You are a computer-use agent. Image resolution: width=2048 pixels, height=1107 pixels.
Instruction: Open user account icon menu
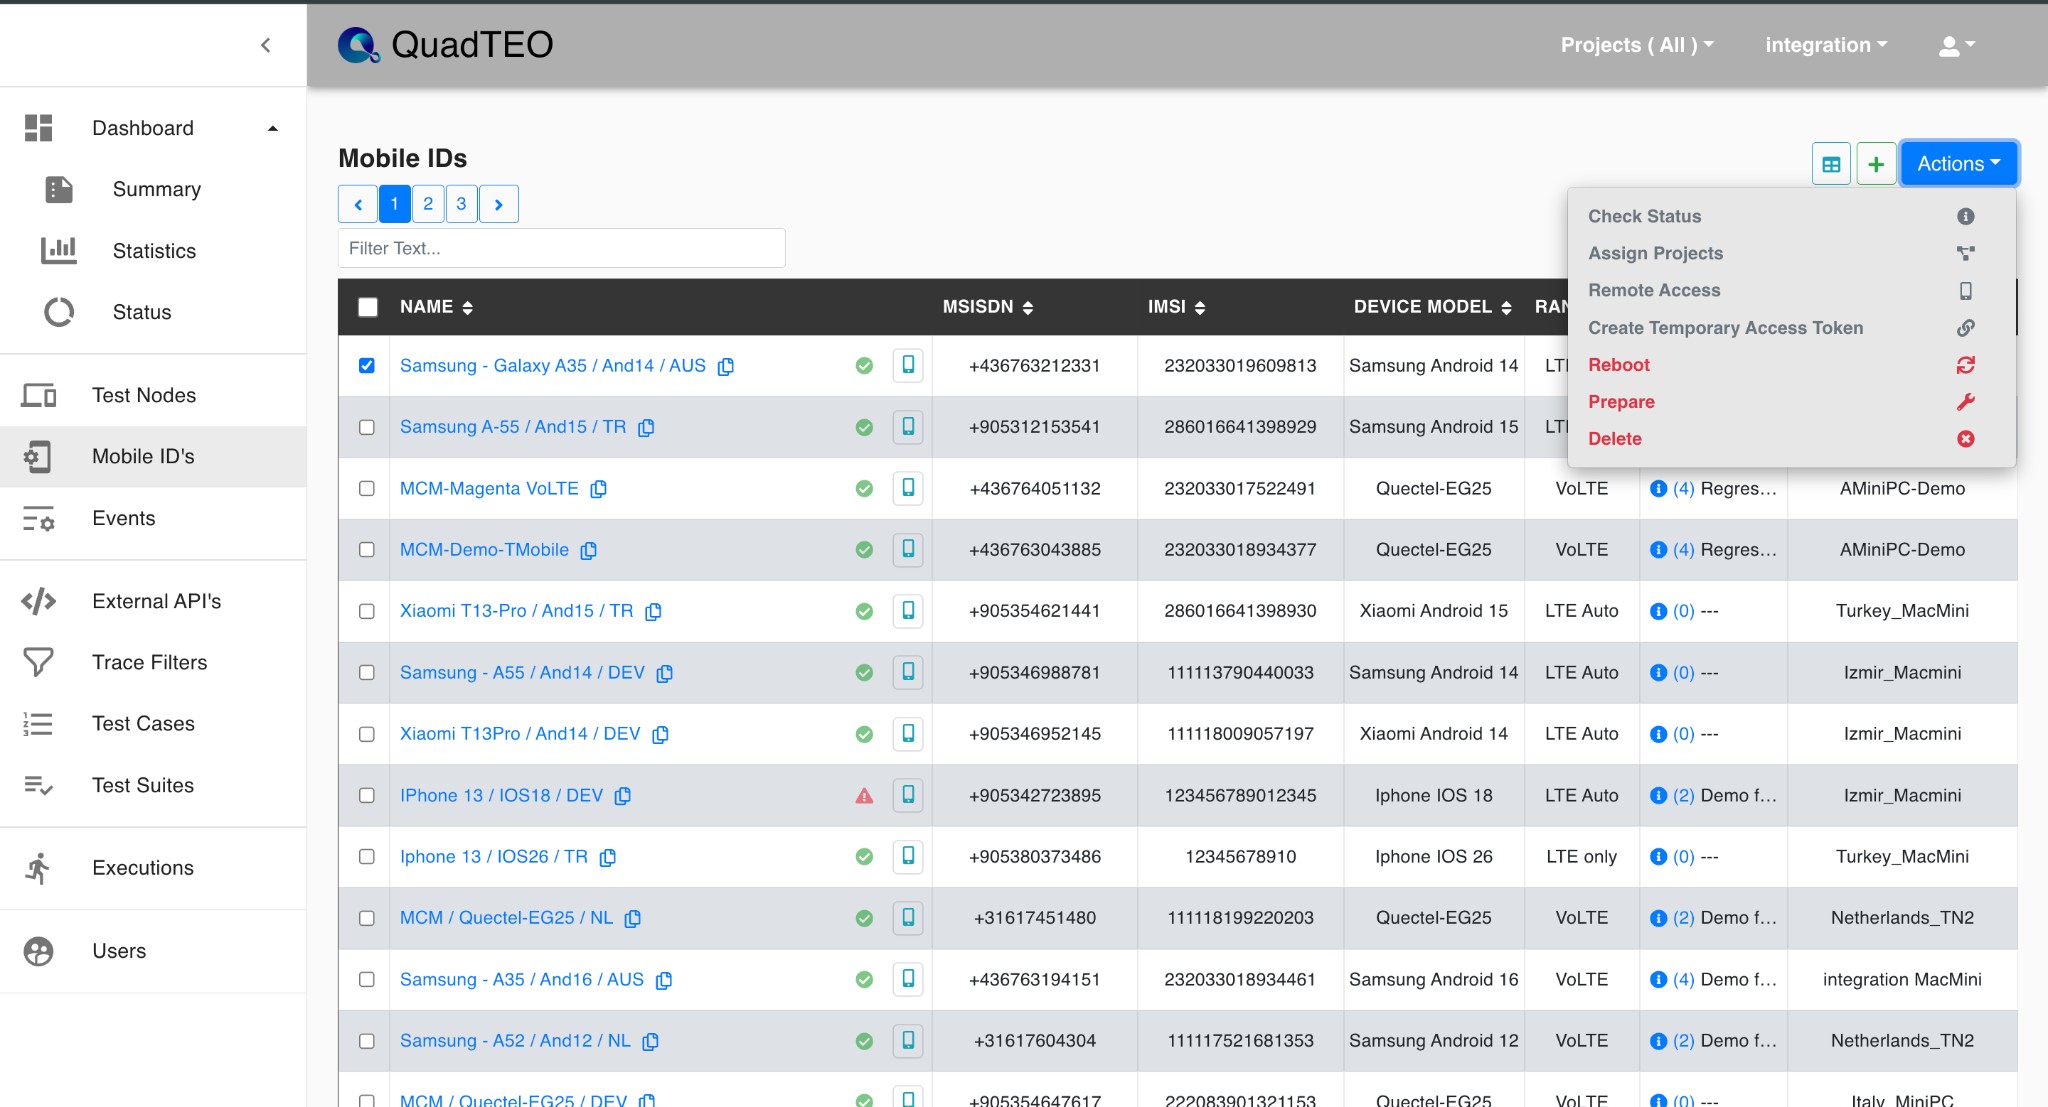(x=1956, y=45)
